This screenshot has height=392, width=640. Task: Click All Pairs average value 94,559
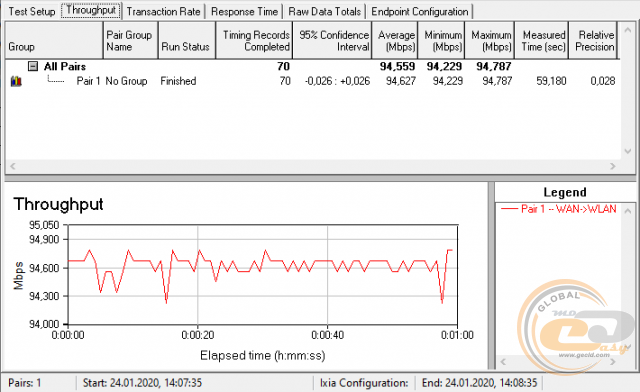pos(397,66)
